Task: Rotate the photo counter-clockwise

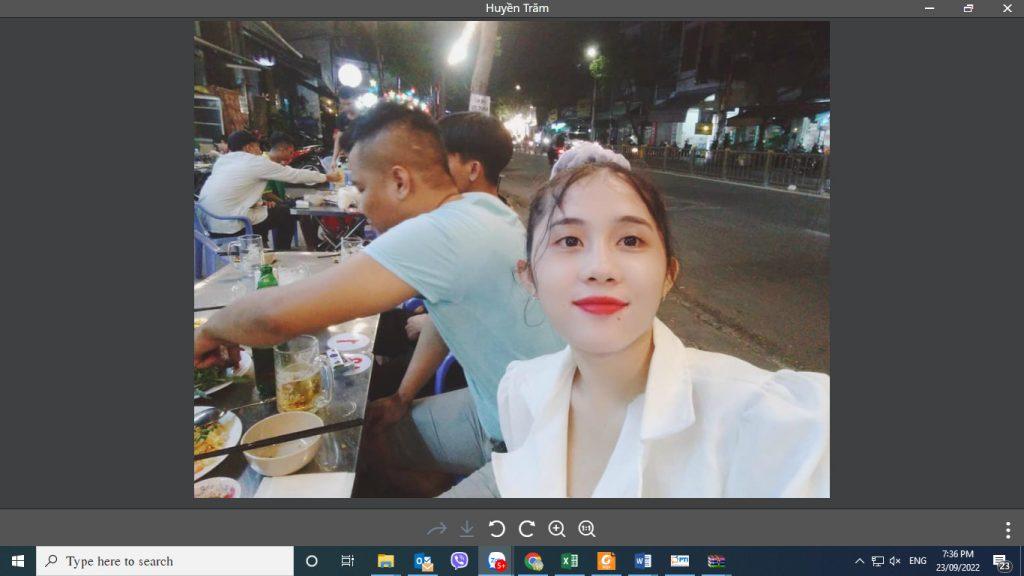Action: (x=497, y=529)
